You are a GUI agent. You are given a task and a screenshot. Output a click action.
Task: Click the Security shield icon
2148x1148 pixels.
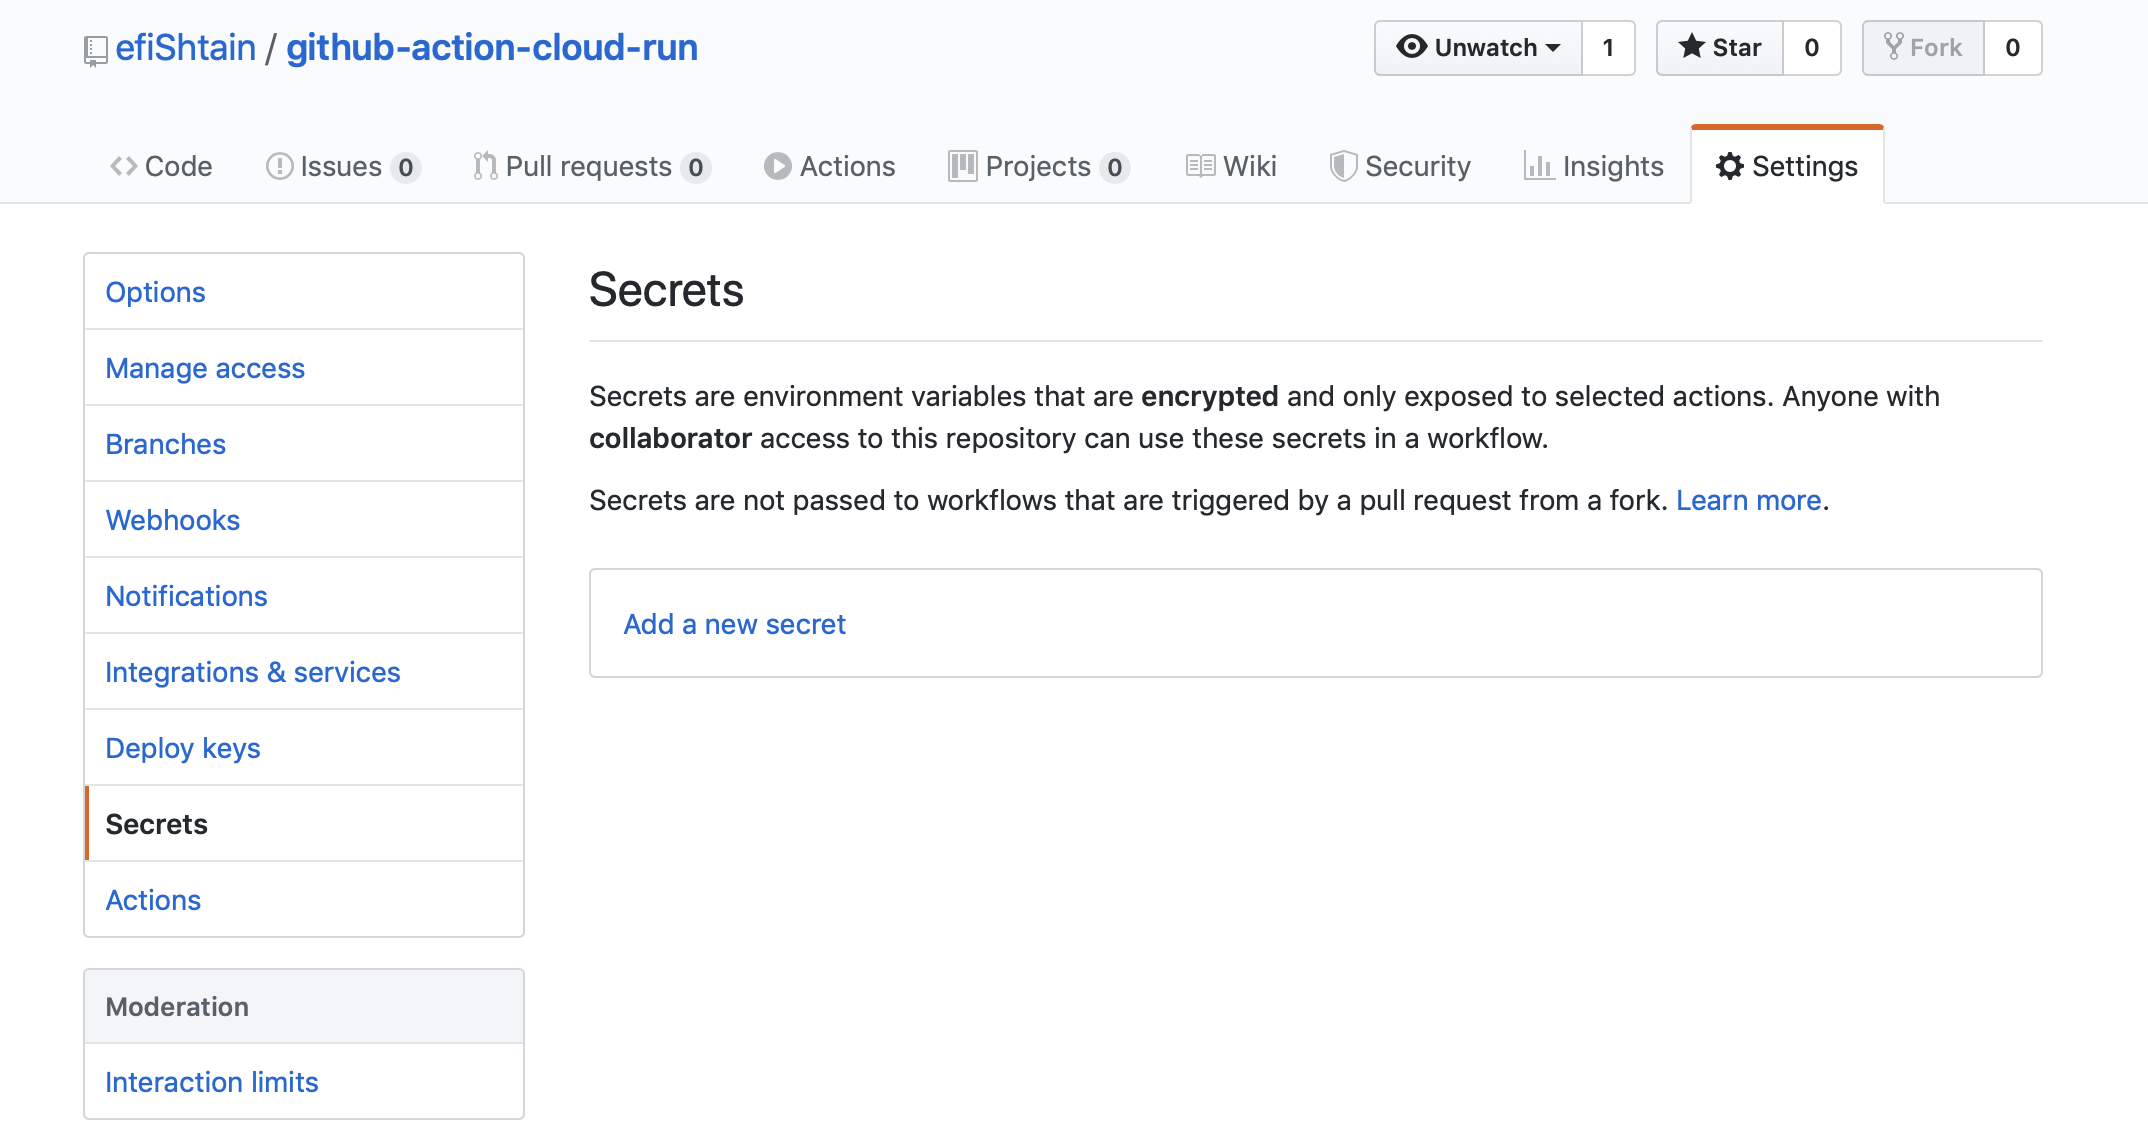click(1343, 166)
